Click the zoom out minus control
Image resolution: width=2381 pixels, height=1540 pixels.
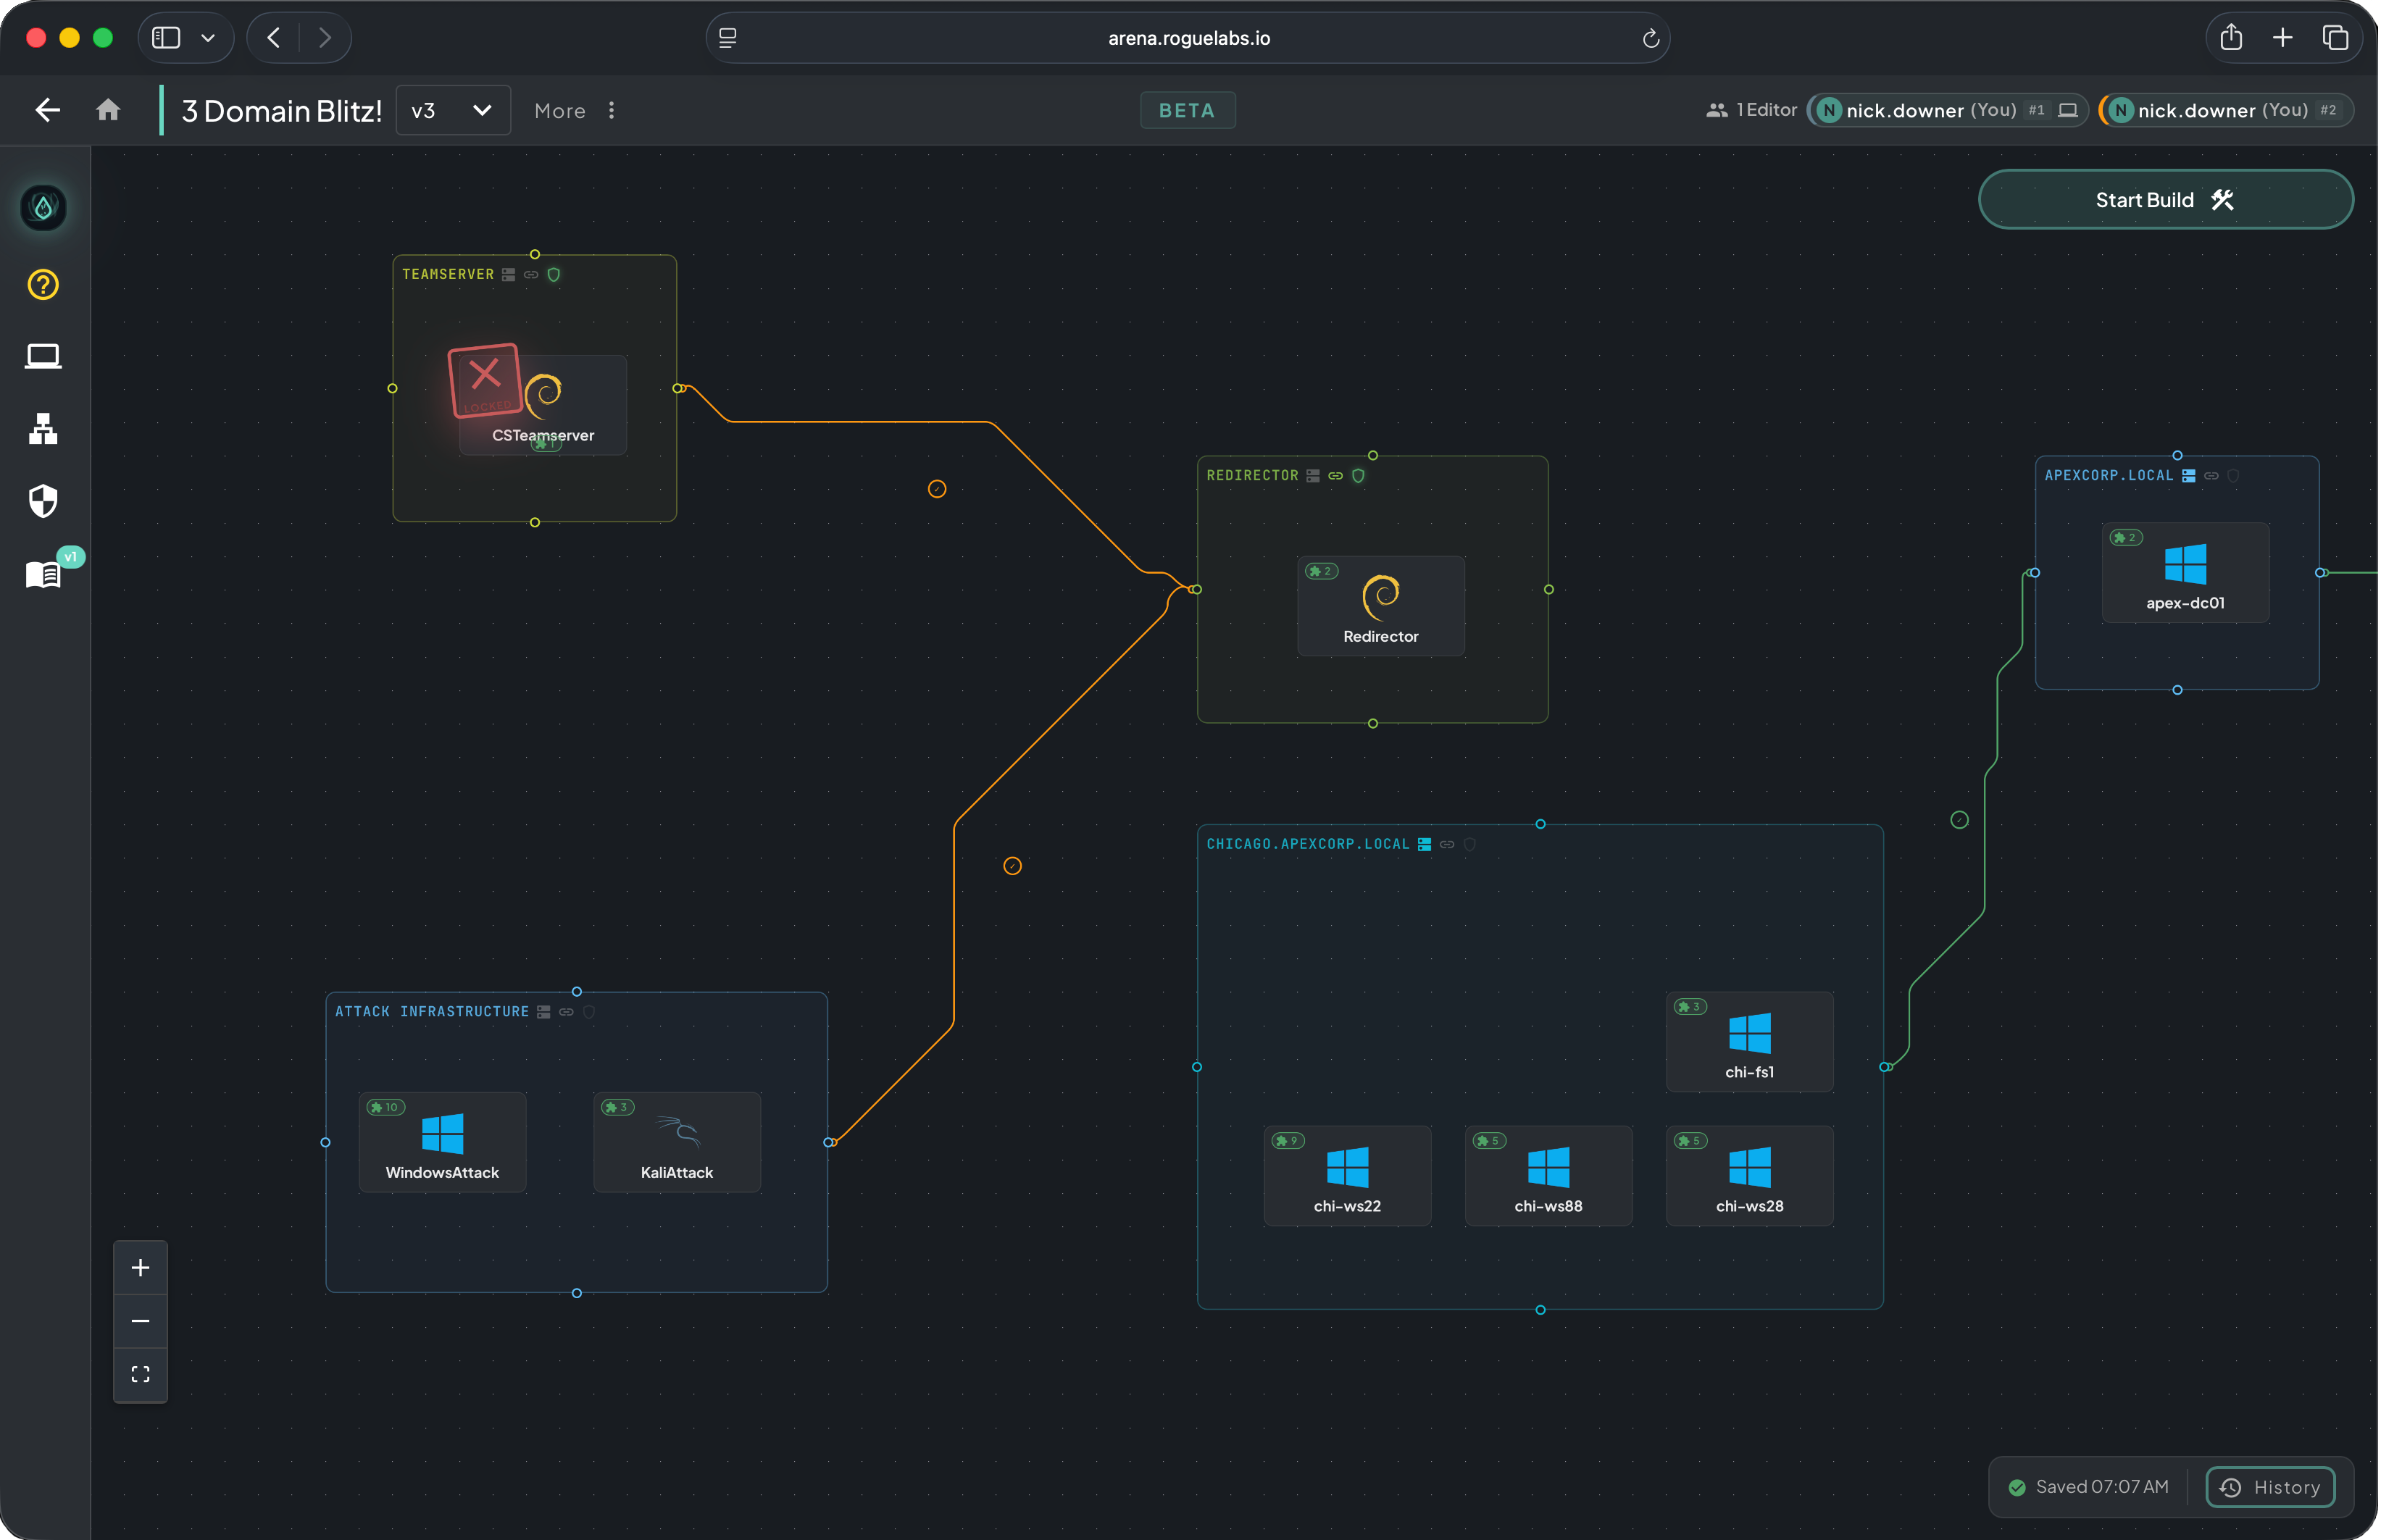click(x=140, y=1321)
